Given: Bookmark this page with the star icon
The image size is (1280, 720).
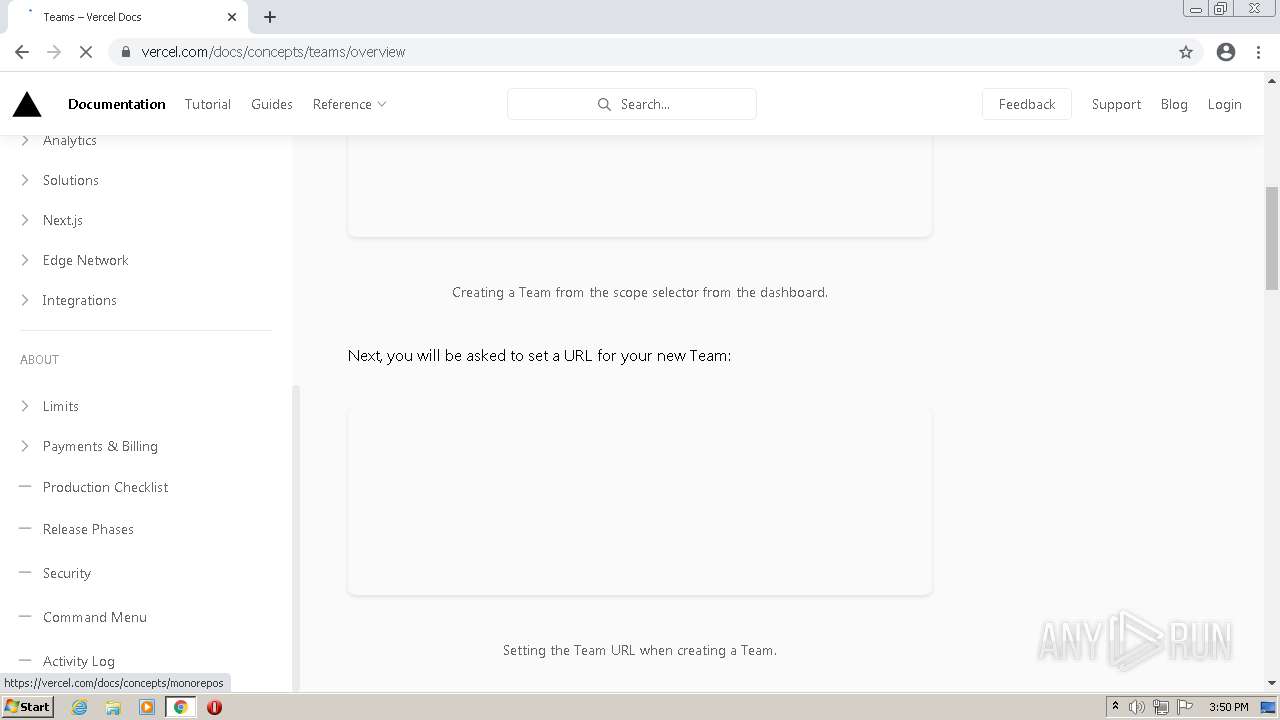Looking at the screenshot, I should (1186, 52).
